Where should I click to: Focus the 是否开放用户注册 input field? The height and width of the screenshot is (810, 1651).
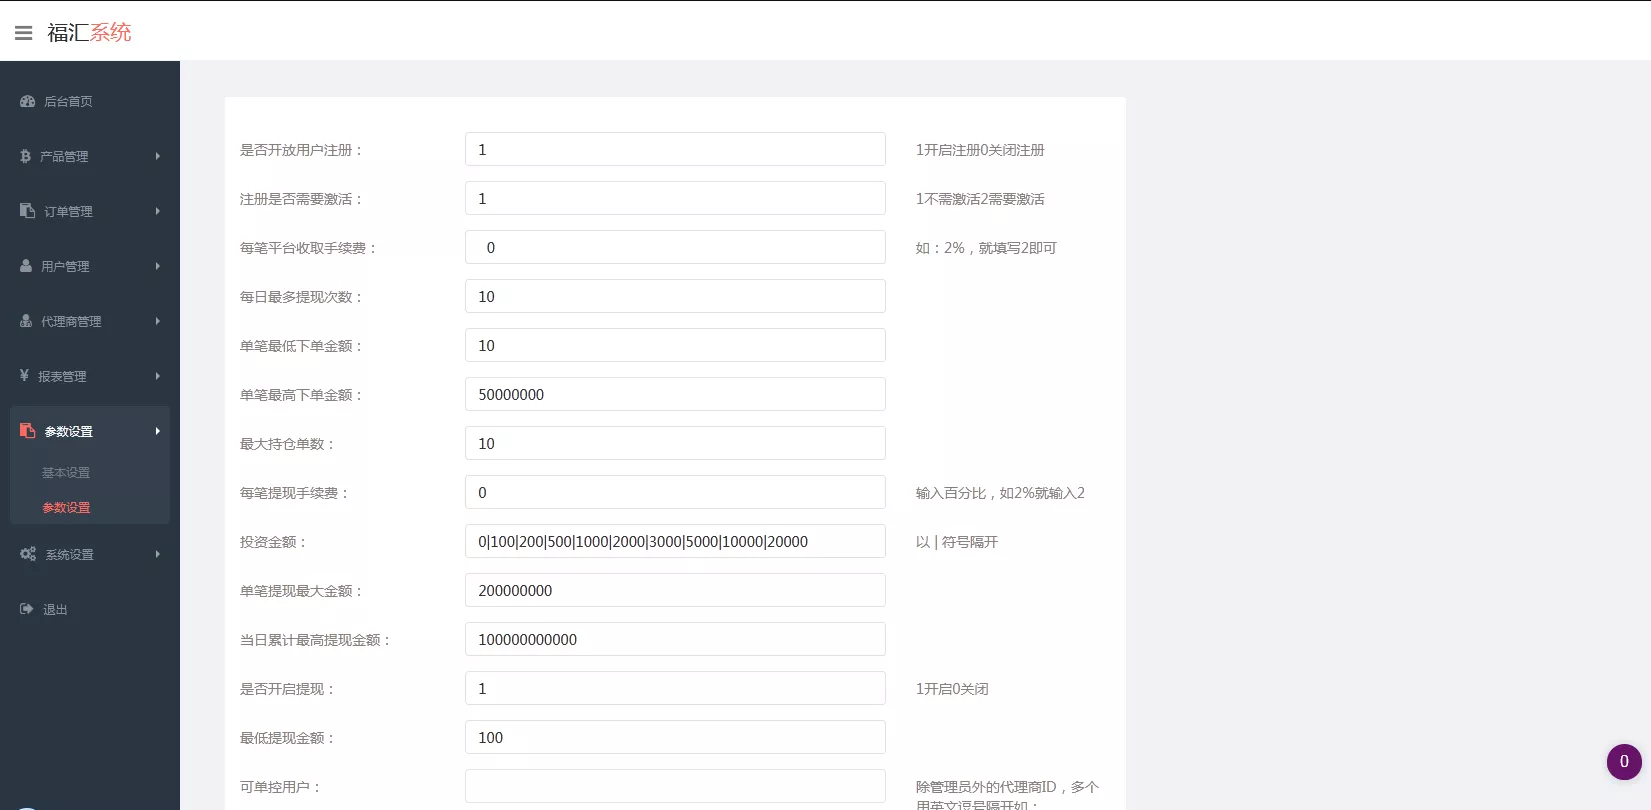tap(675, 150)
